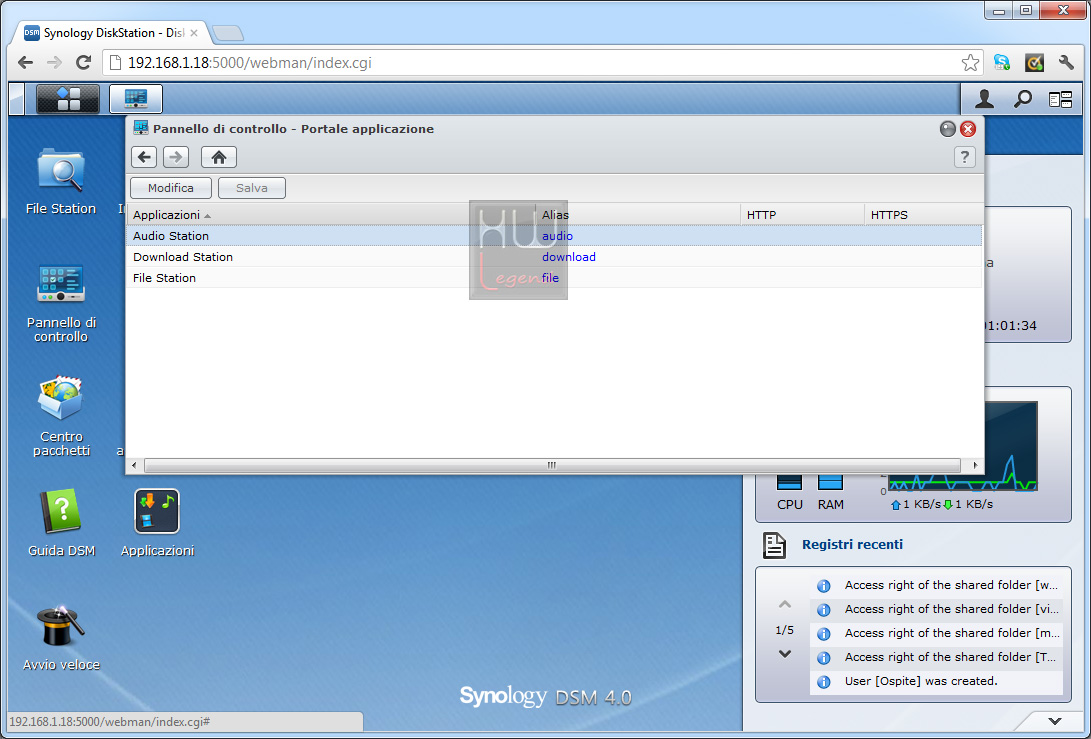
Task: Select log entry for shared folder [T...
Action: [937, 657]
